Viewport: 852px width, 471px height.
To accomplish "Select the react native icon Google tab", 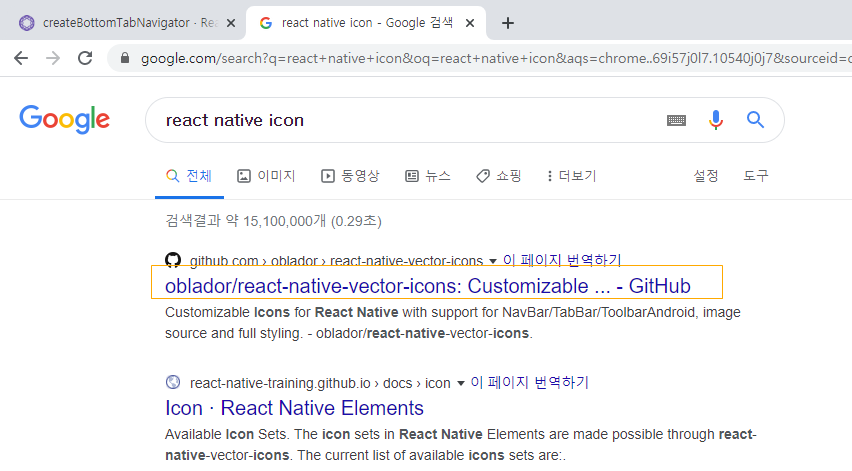I will 366,23.
